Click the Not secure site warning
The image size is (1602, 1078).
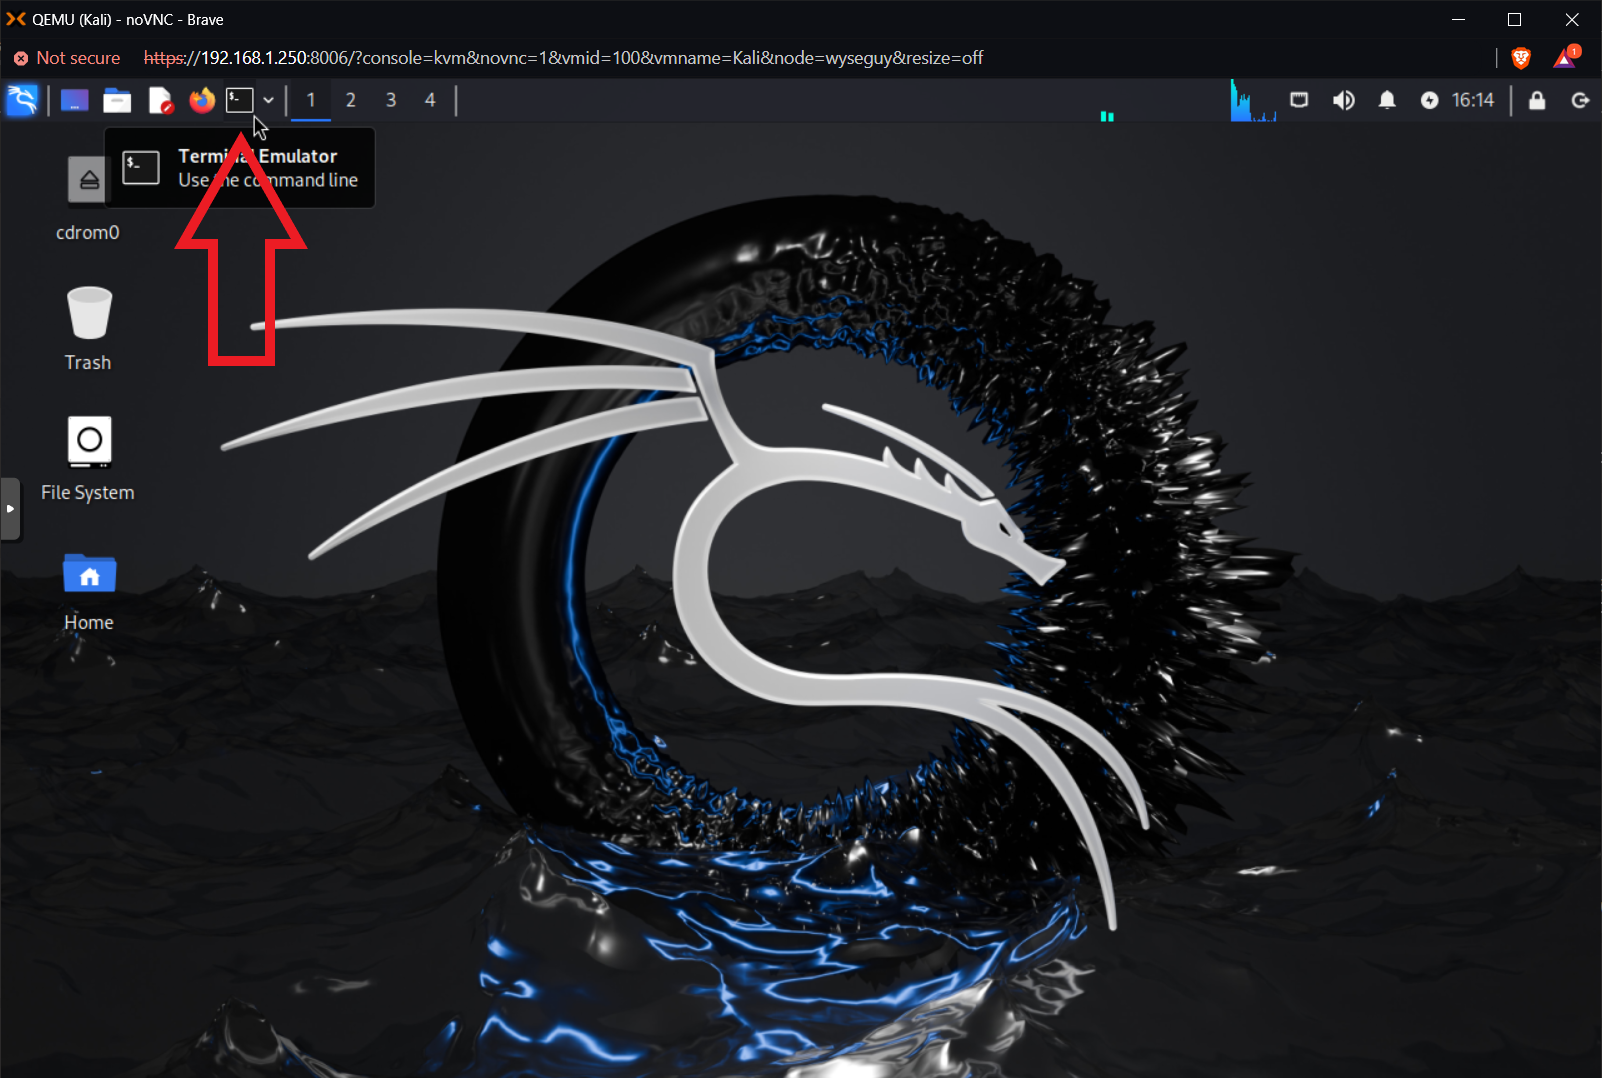(67, 58)
